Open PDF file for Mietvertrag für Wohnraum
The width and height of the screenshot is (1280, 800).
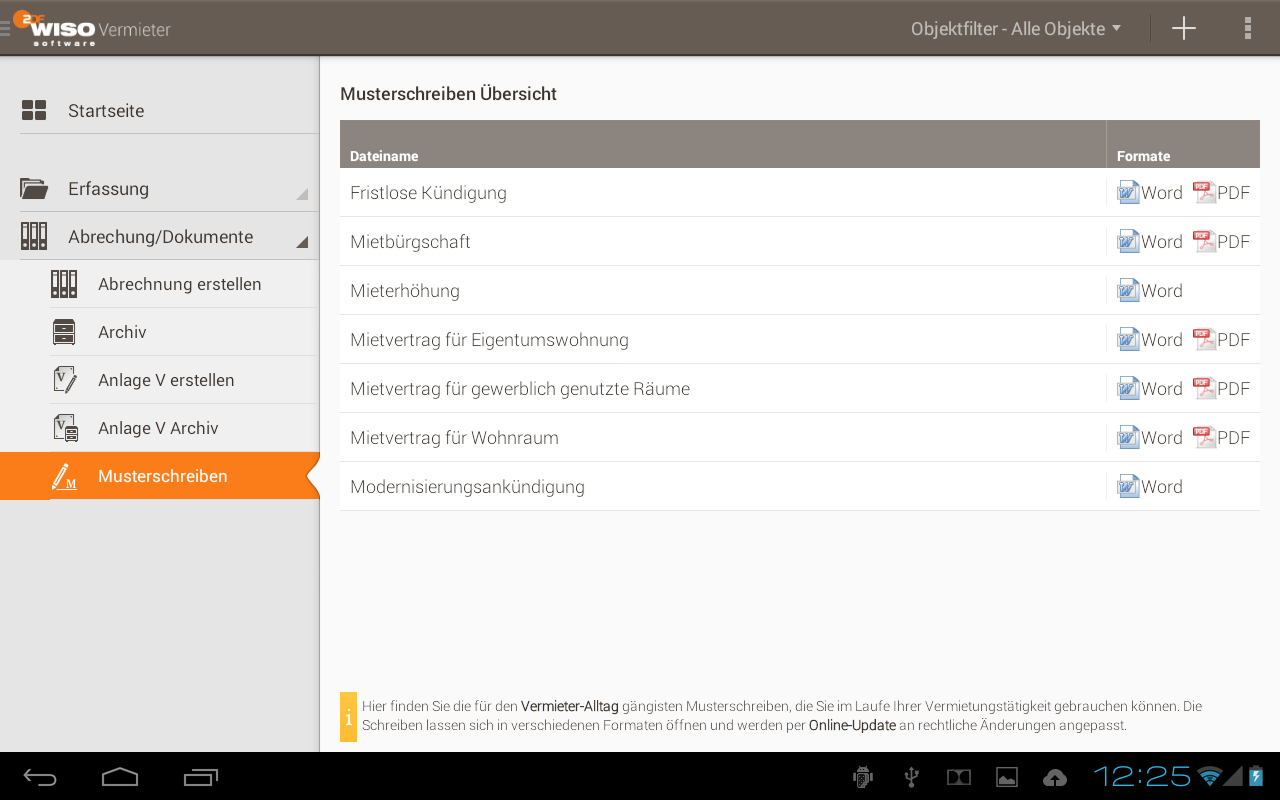pyautogui.click(x=1221, y=438)
